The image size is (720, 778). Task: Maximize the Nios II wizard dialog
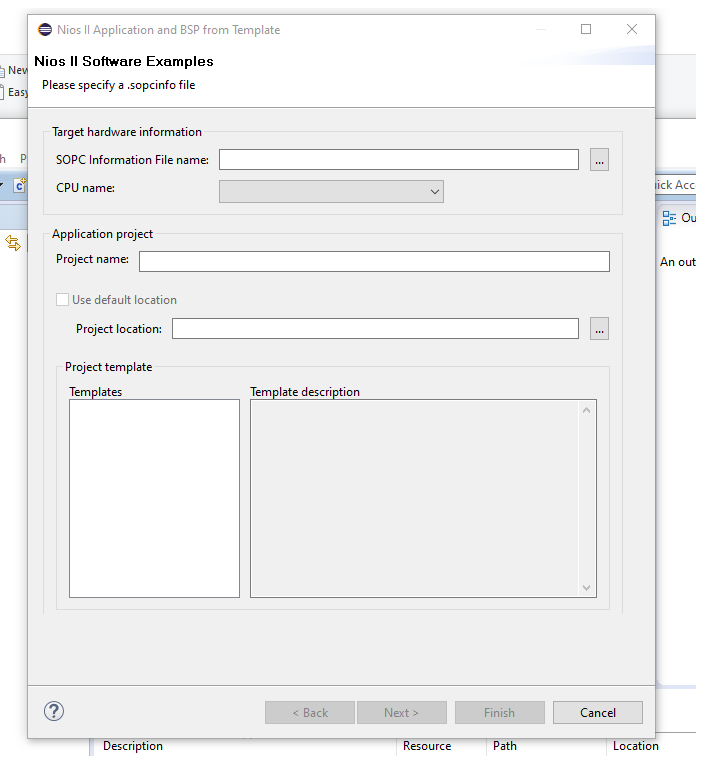pyautogui.click(x=586, y=29)
